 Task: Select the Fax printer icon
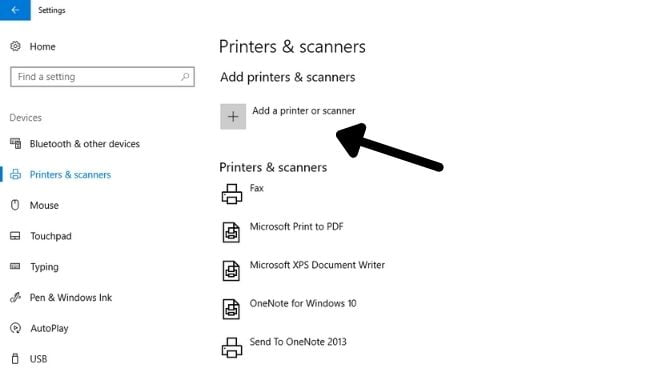coord(232,194)
